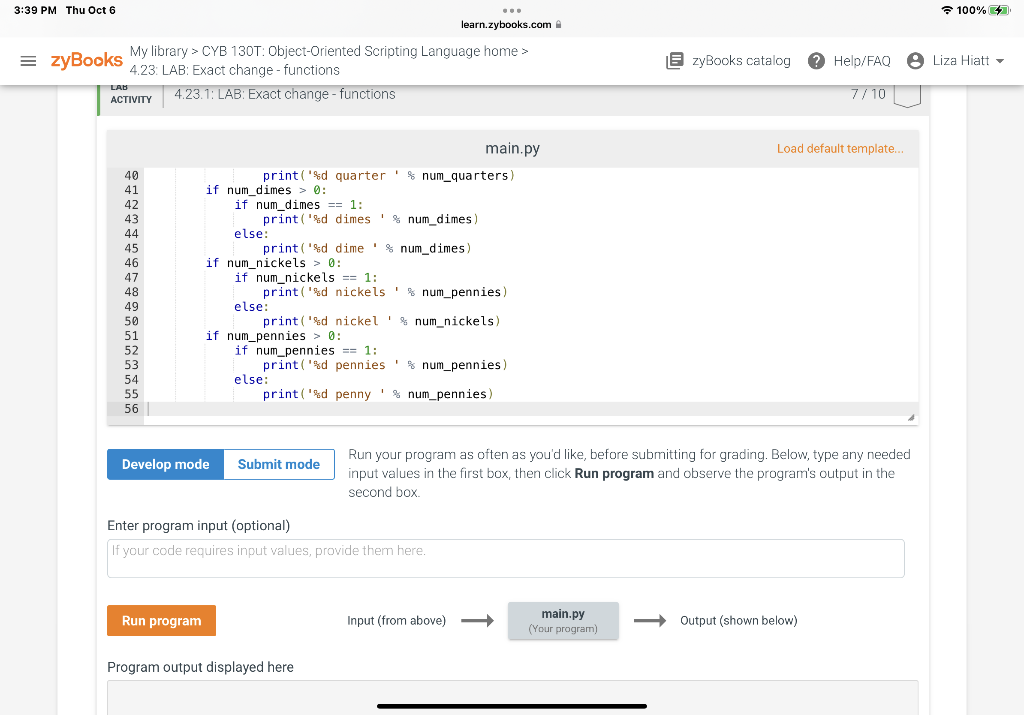Screen dimensions: 1024x715
Task: Click line 48 print '%d nickels' statement
Action: (x=385, y=292)
